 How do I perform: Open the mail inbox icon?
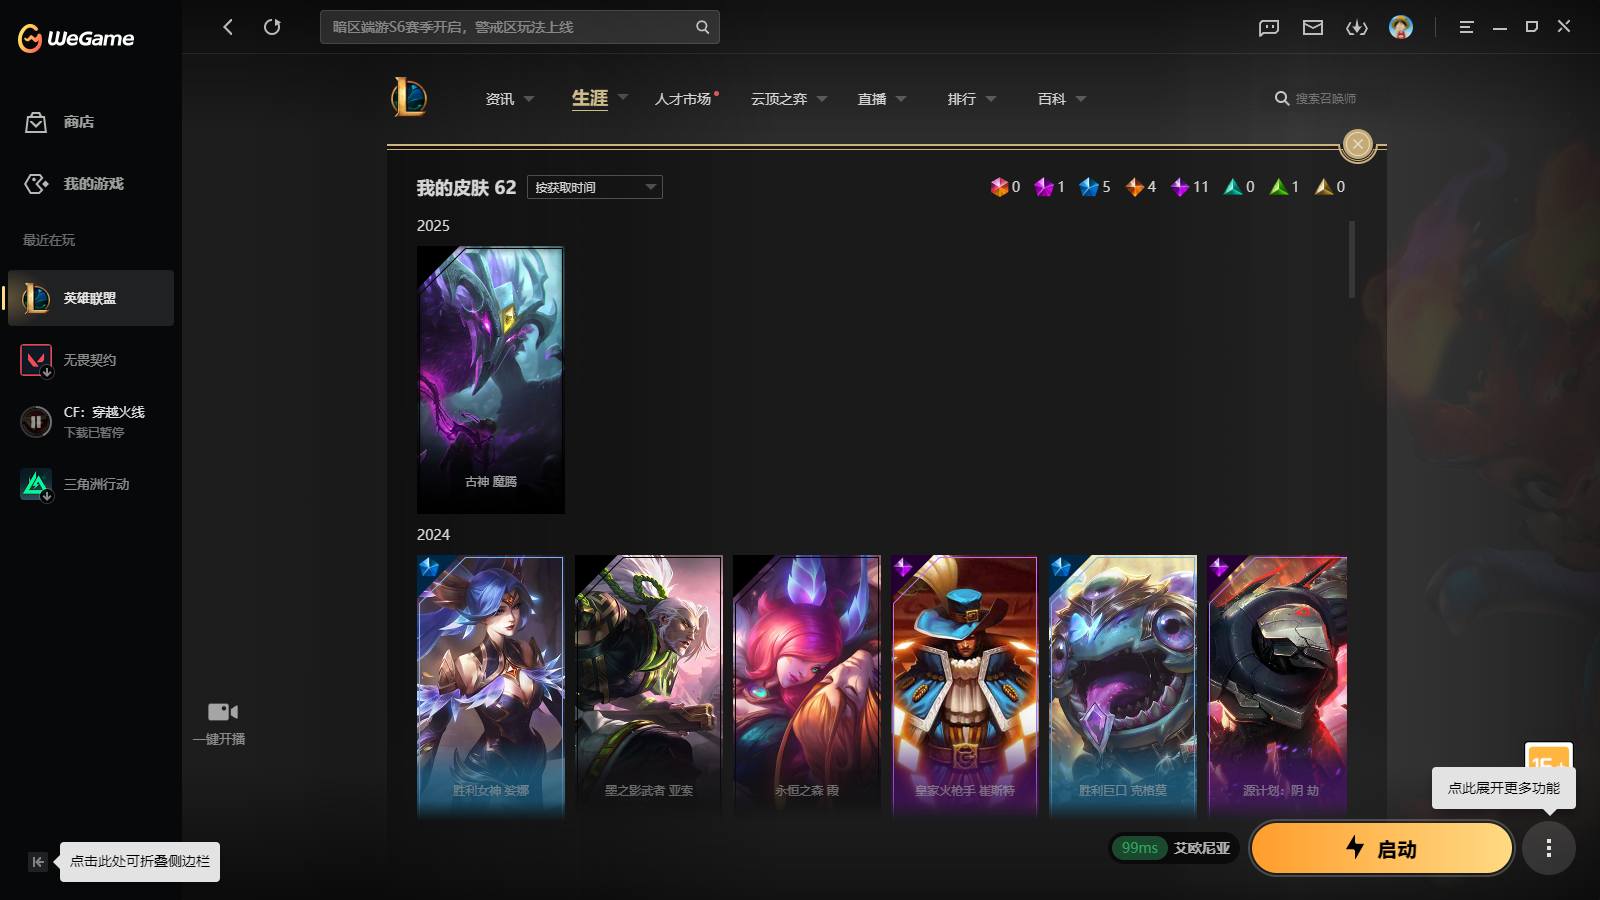tap(1313, 27)
